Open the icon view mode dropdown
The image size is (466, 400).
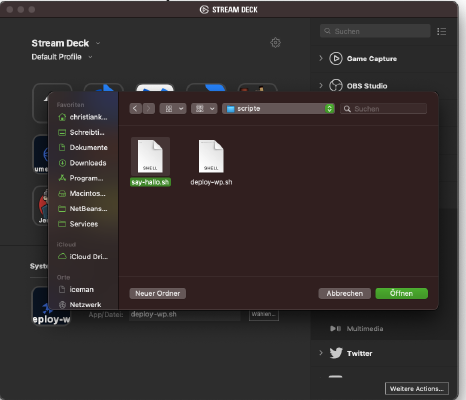coord(173,109)
